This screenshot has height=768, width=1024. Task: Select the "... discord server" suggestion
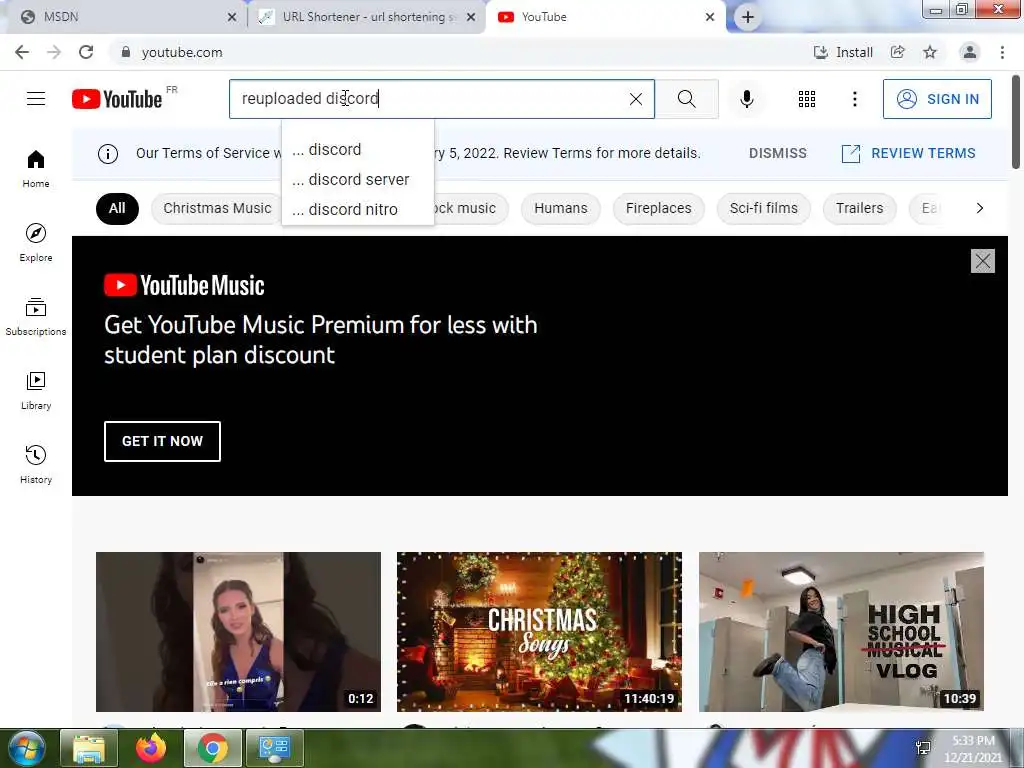(x=357, y=180)
